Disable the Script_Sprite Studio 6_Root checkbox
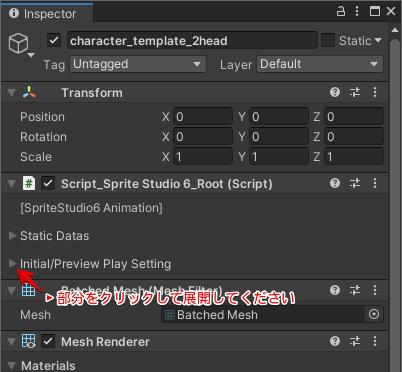 48,183
